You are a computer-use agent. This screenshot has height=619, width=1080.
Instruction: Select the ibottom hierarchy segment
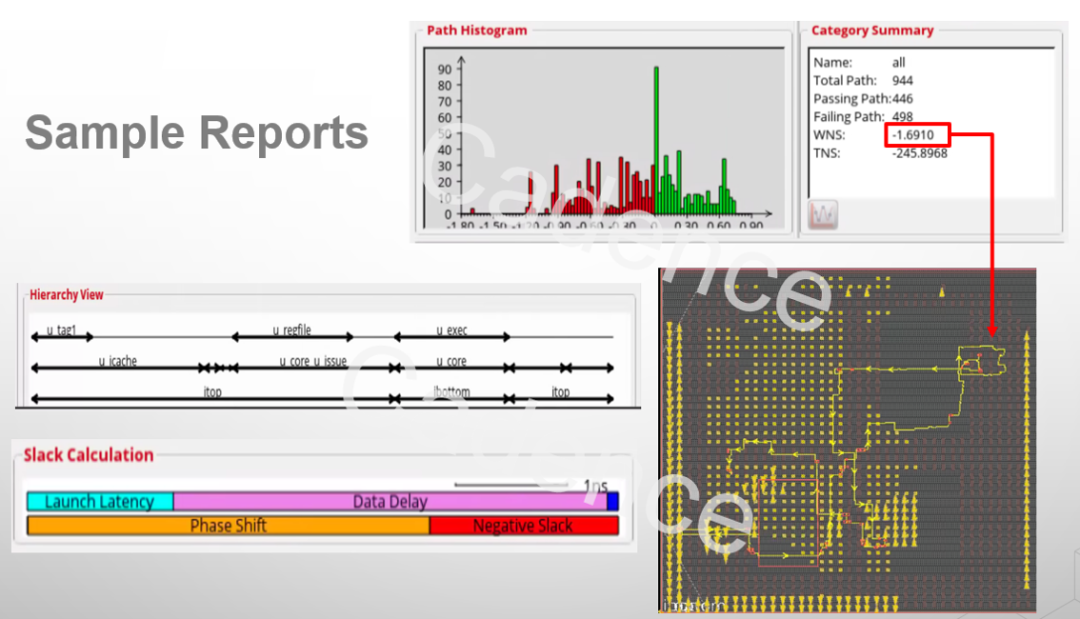[452, 398]
